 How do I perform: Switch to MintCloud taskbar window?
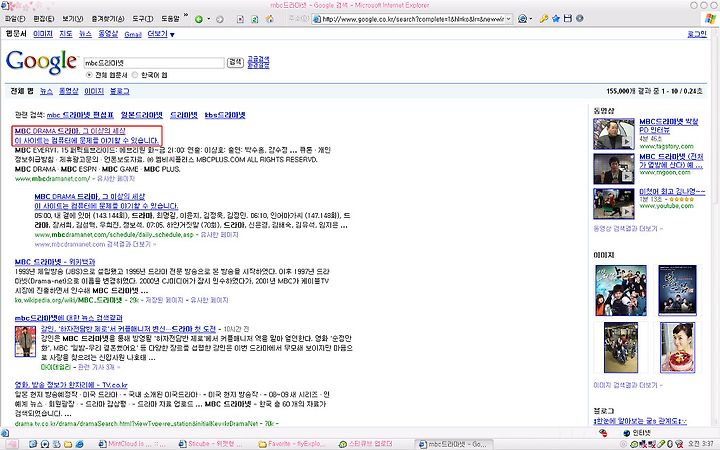click(133, 444)
